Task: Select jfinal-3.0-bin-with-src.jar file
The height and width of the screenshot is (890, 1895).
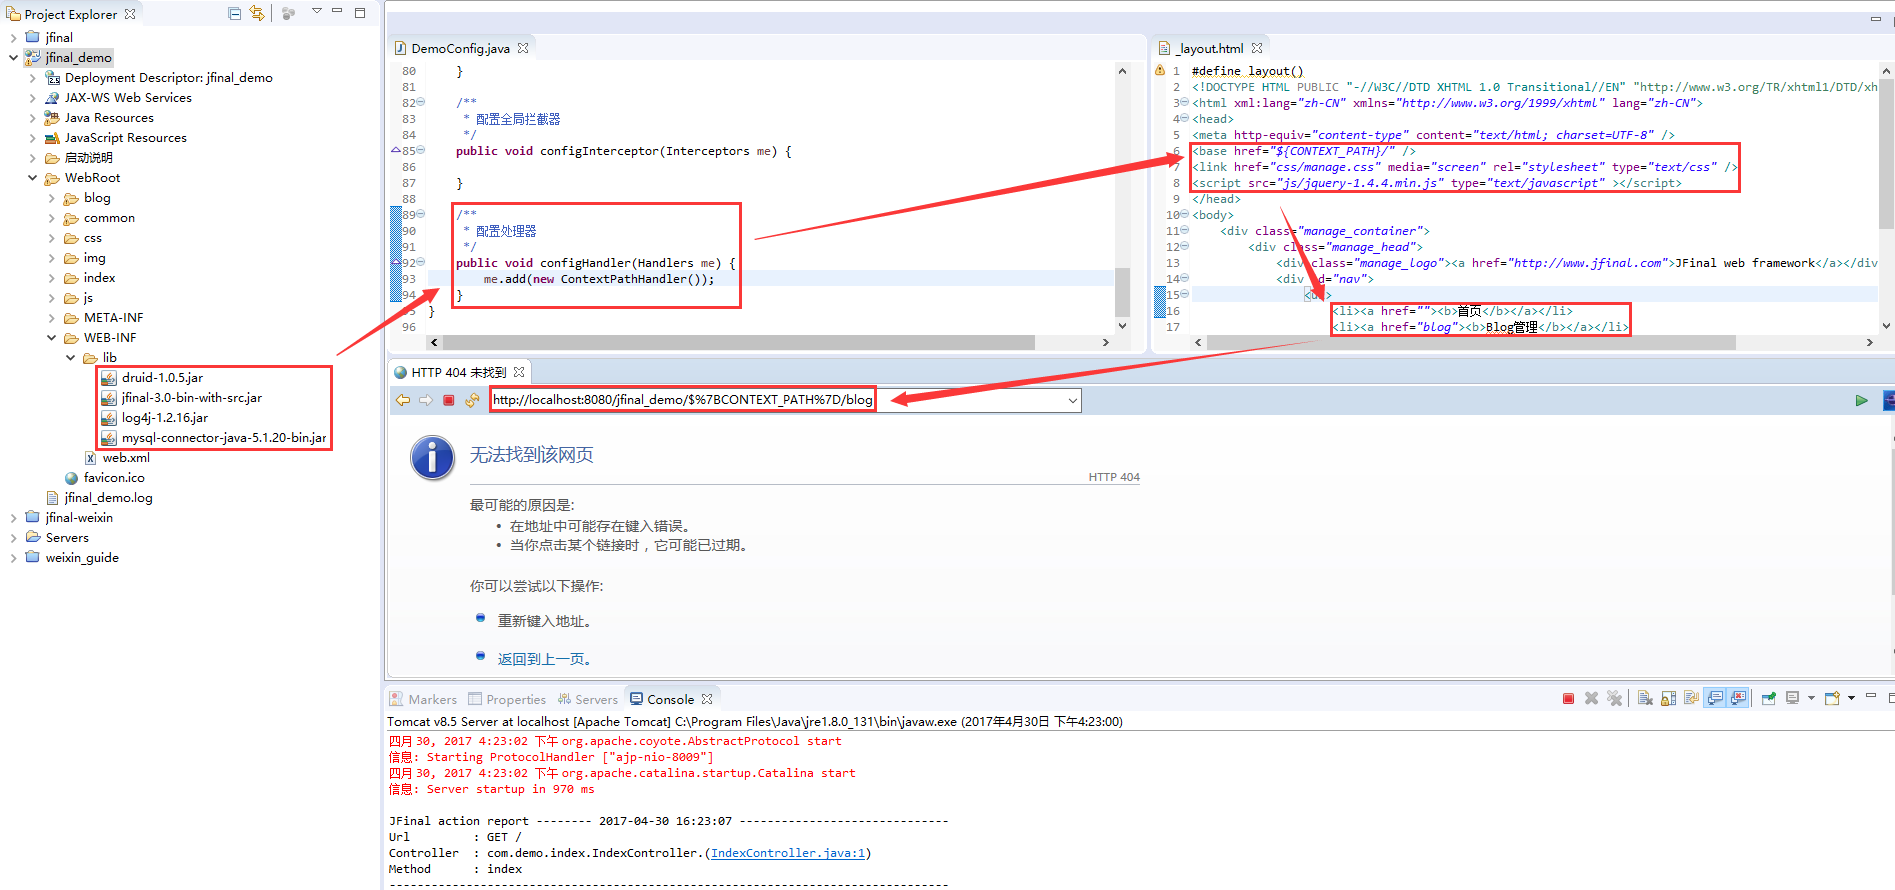Action: click(181, 398)
